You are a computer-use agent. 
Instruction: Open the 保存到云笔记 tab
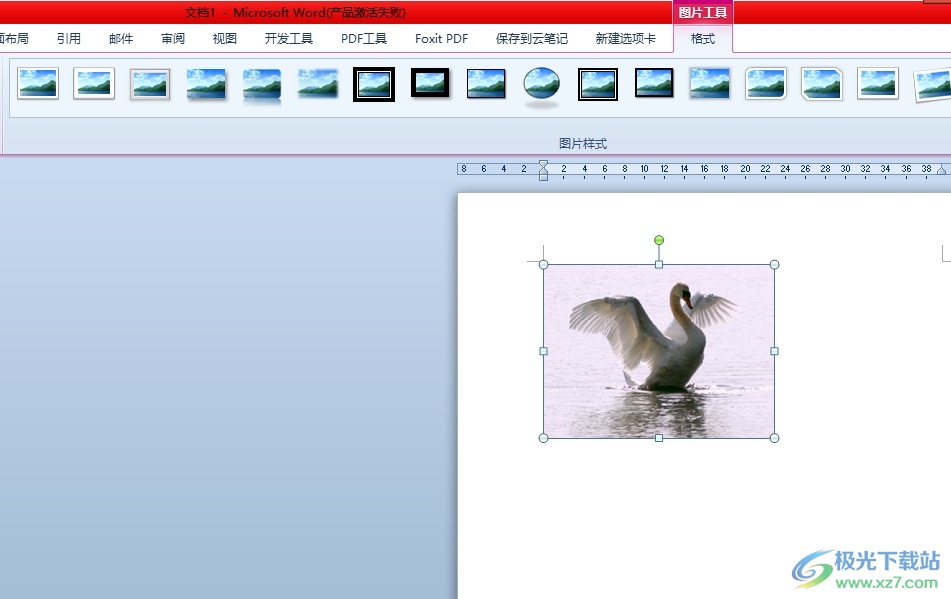pyautogui.click(x=532, y=39)
